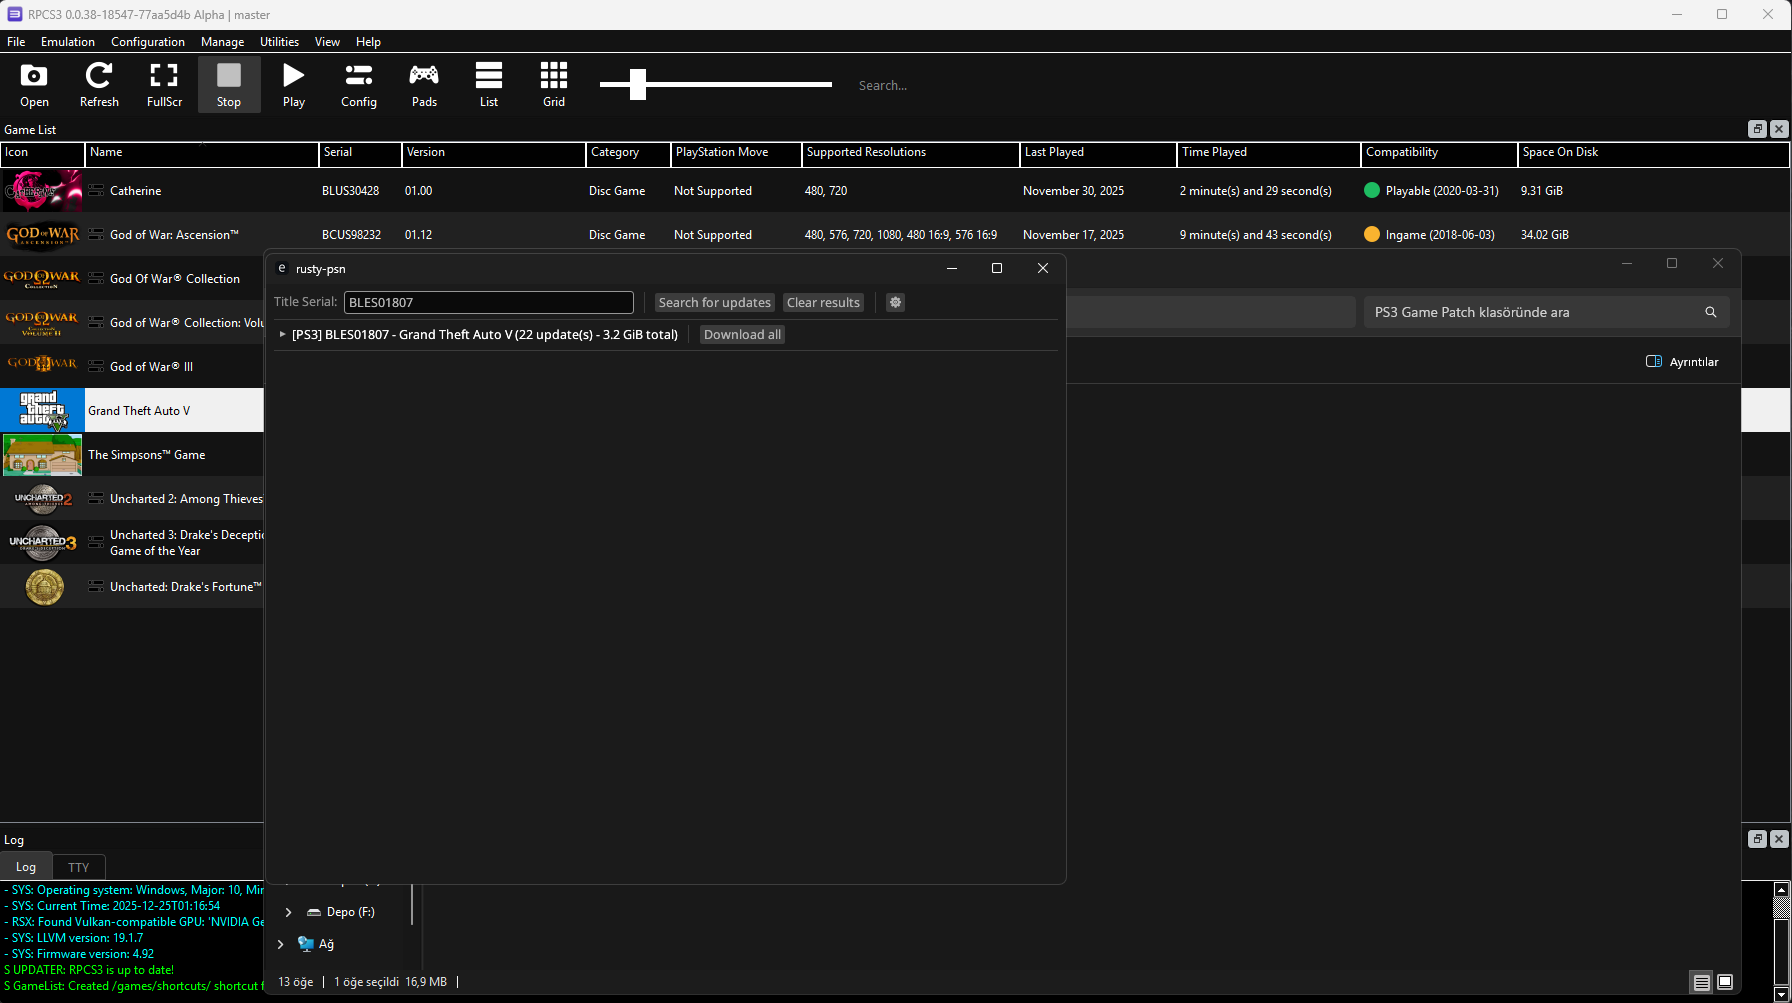
Task: Switch to the Log tab
Action: point(26,867)
